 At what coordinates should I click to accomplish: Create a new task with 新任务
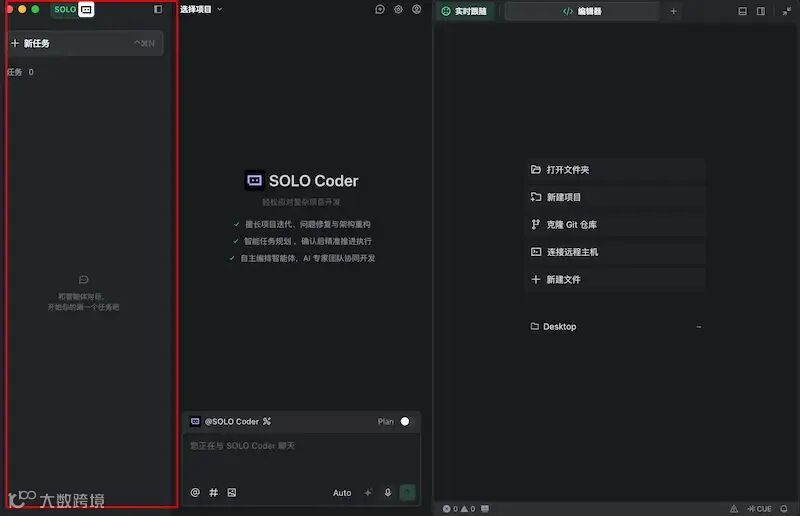pyautogui.click(x=85, y=43)
